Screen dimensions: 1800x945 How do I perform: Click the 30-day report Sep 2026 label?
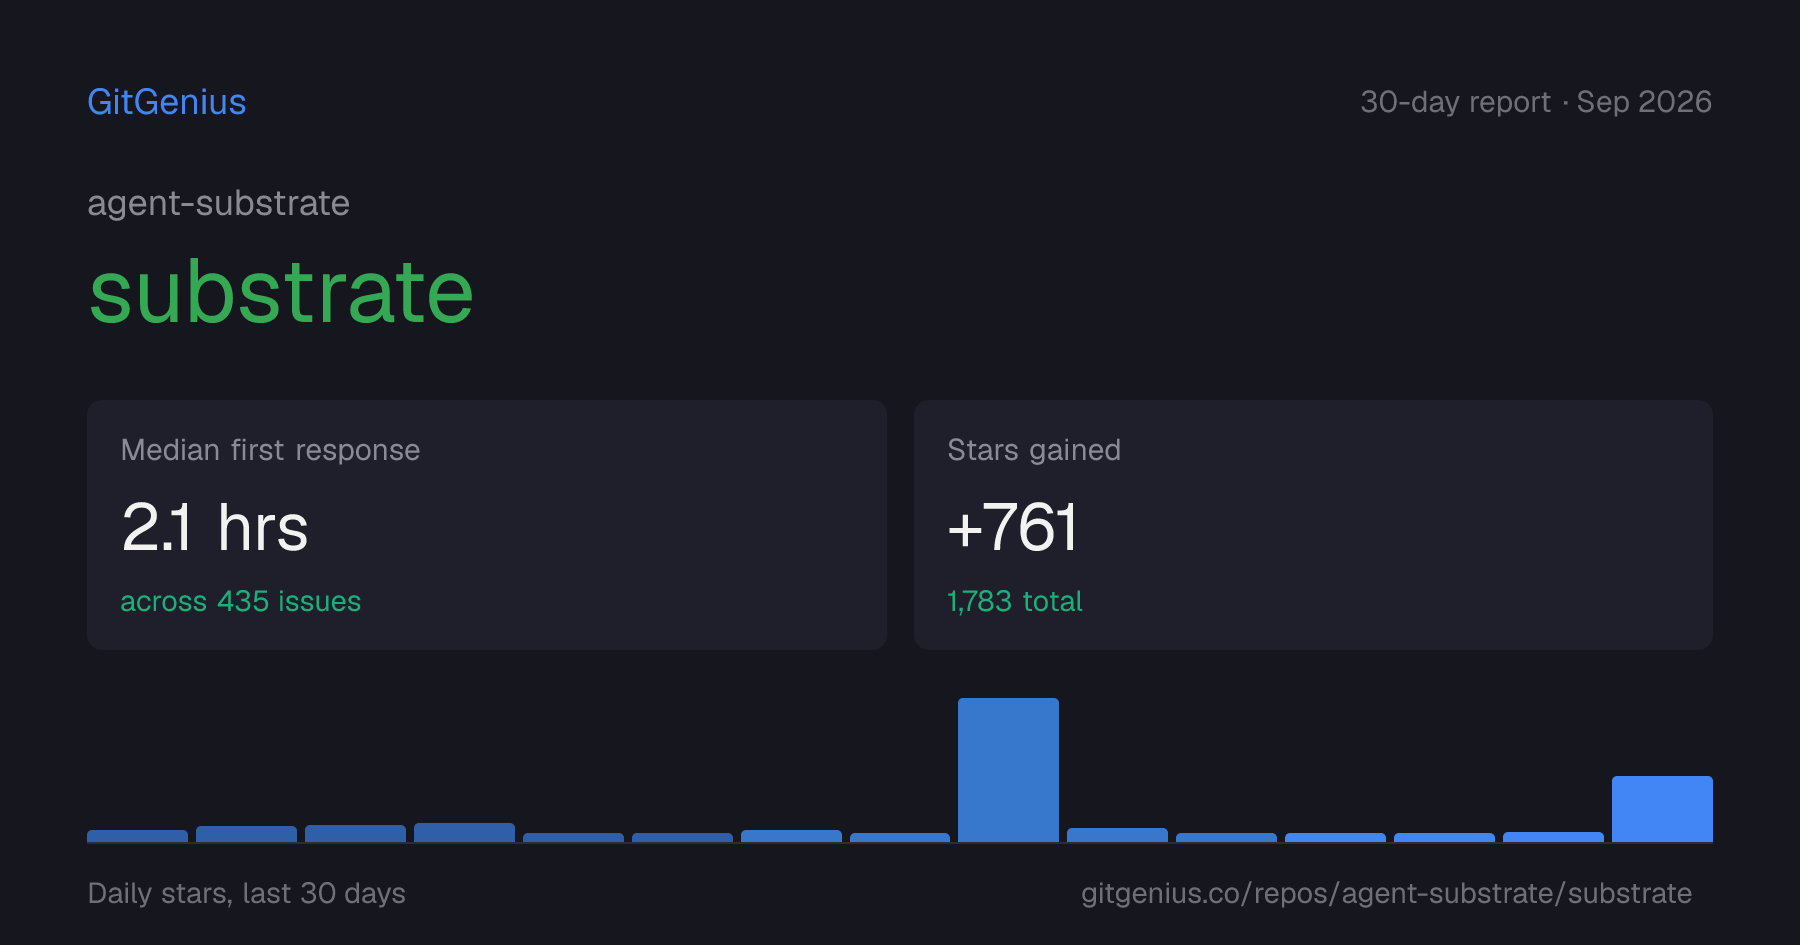(x=1536, y=102)
